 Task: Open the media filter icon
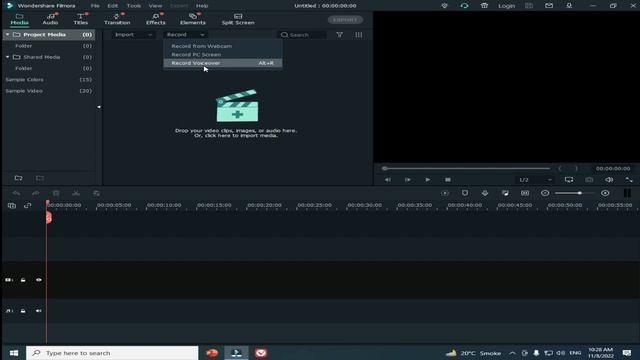[x=340, y=35]
